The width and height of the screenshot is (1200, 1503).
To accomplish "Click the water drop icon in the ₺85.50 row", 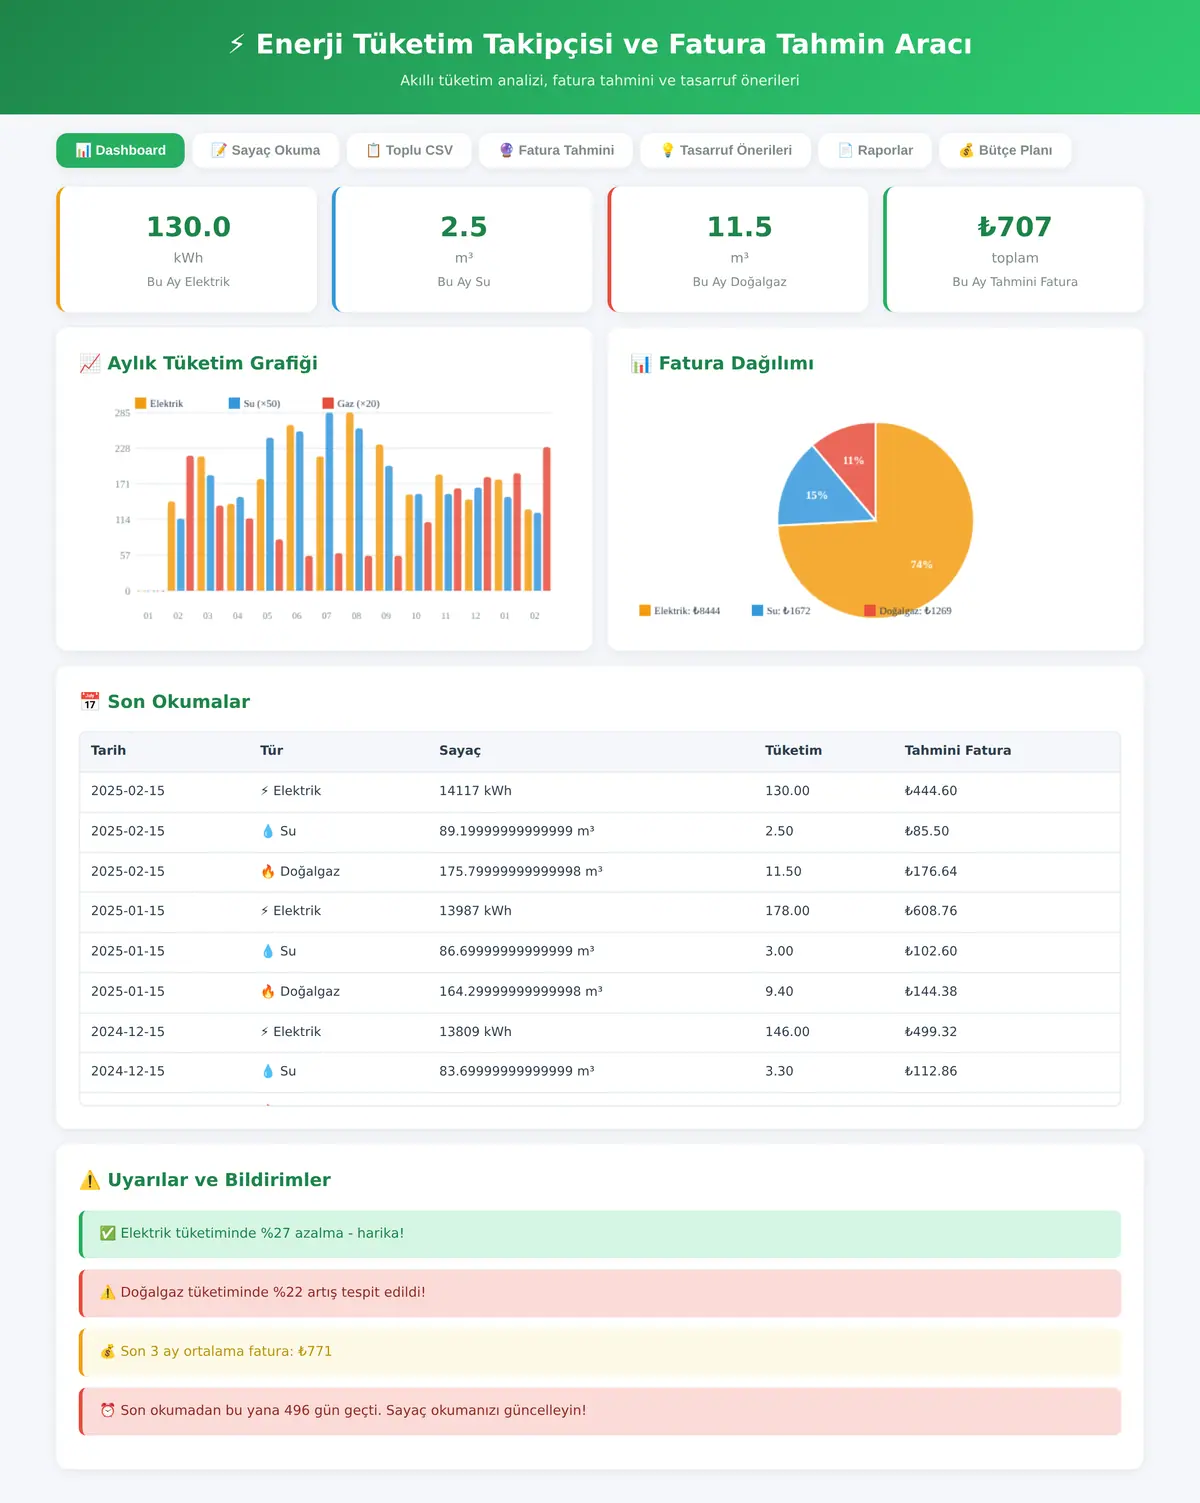I will click(x=268, y=831).
